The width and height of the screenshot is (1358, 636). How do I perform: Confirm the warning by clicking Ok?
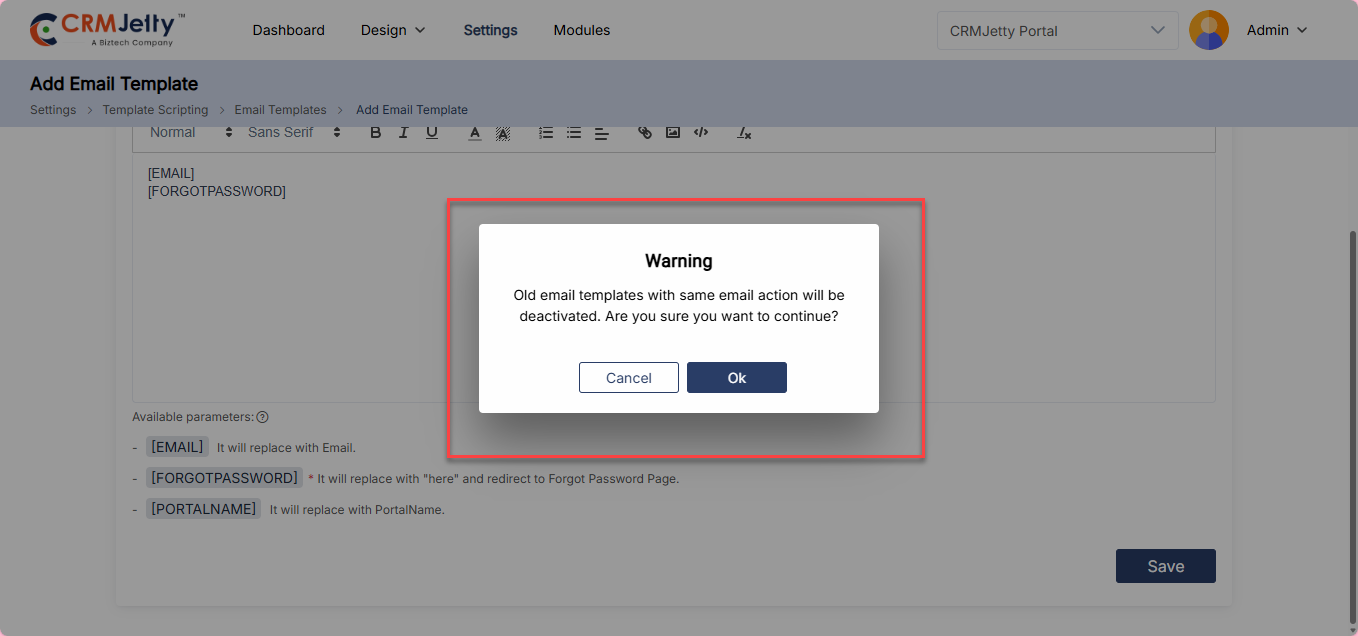(737, 378)
